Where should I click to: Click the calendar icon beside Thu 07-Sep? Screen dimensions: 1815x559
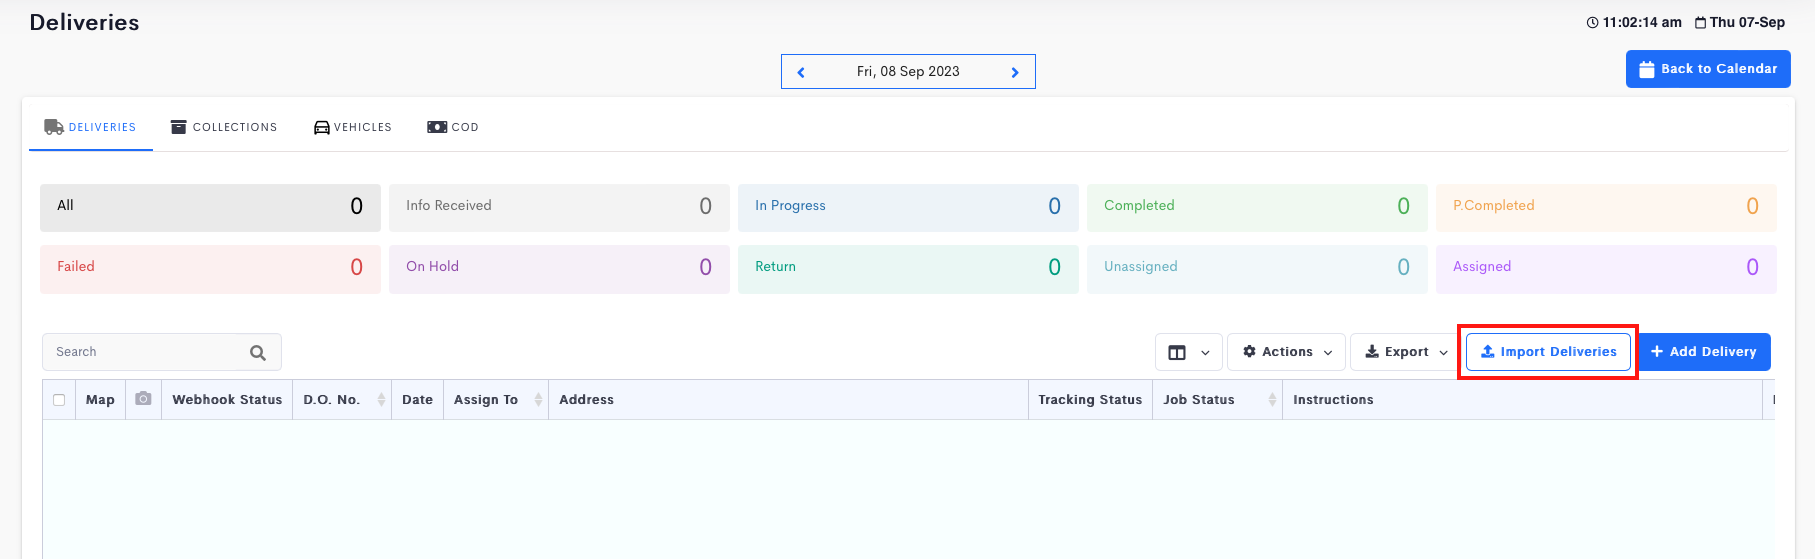click(1700, 22)
